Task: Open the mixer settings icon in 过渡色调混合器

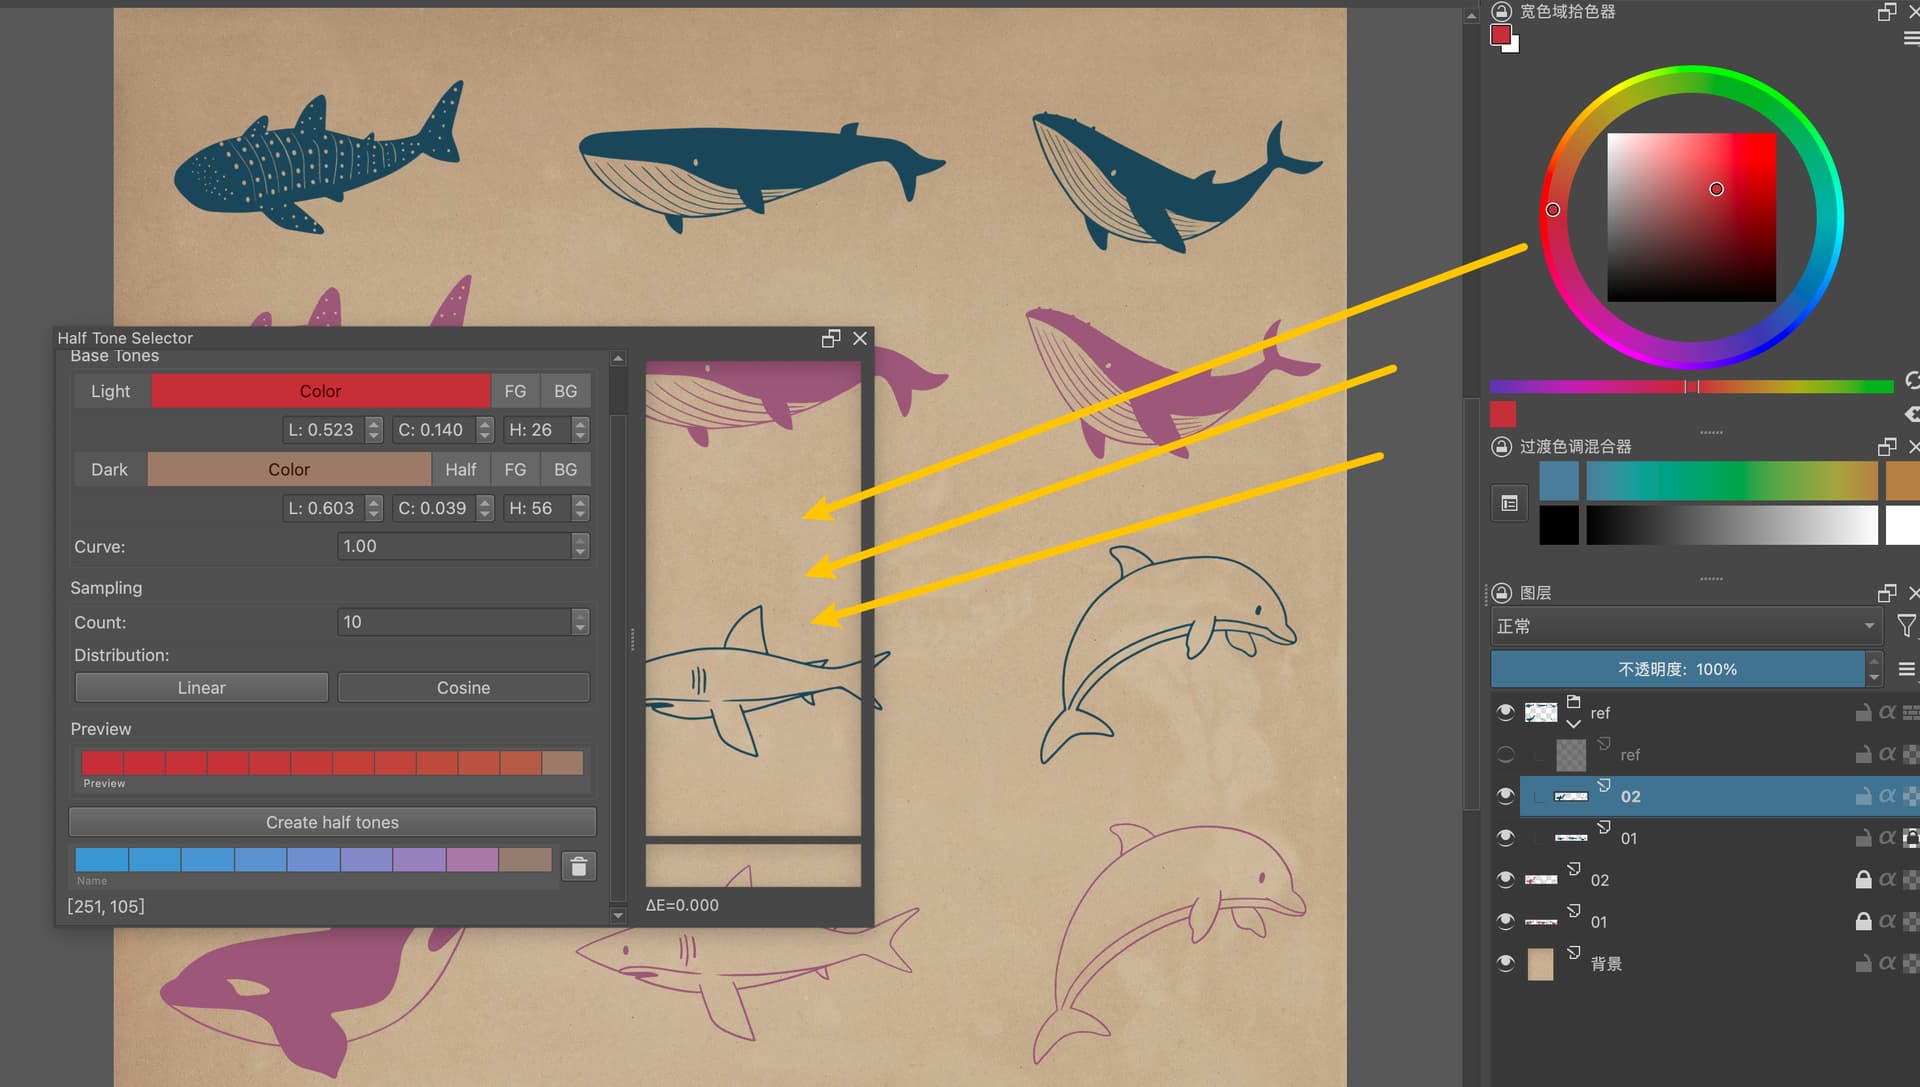Action: point(1509,503)
